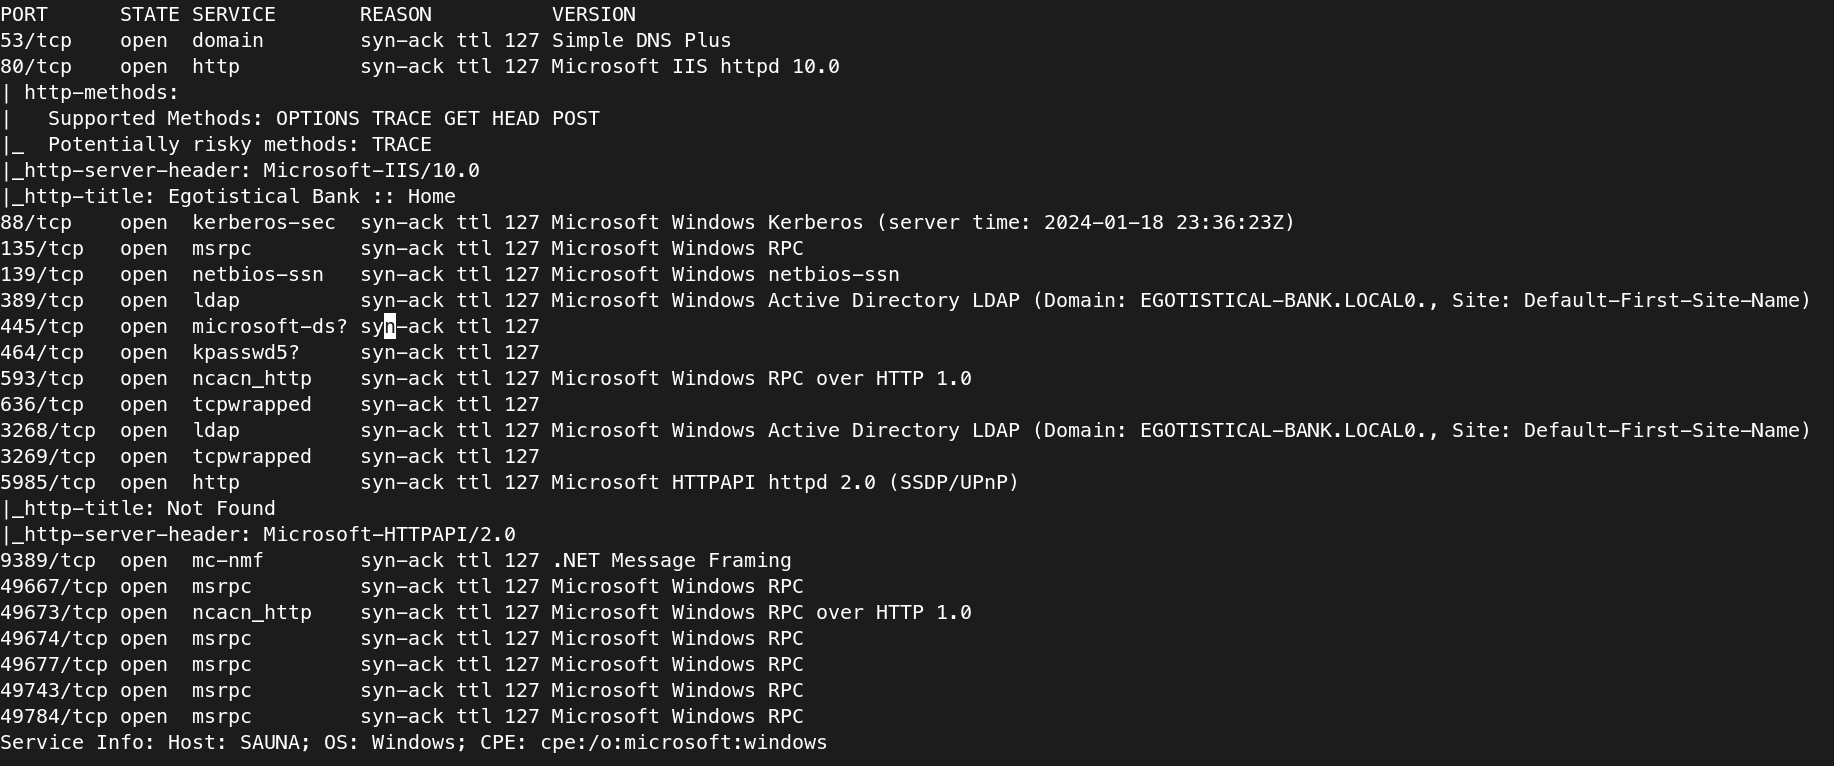Viewport: 1834px width, 766px height.
Task: Click the 'mc-nmf' service name
Action: 228,561
